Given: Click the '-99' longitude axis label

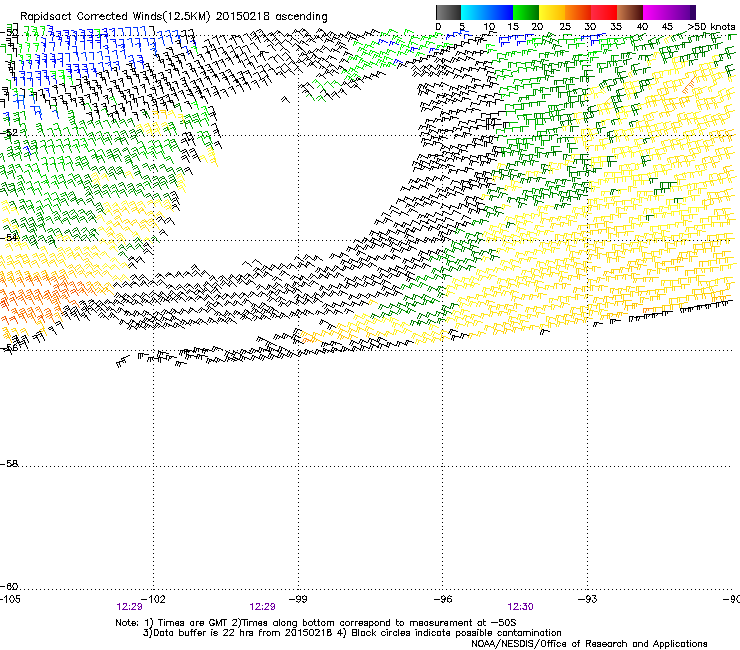Looking at the screenshot, I should pos(298,599).
